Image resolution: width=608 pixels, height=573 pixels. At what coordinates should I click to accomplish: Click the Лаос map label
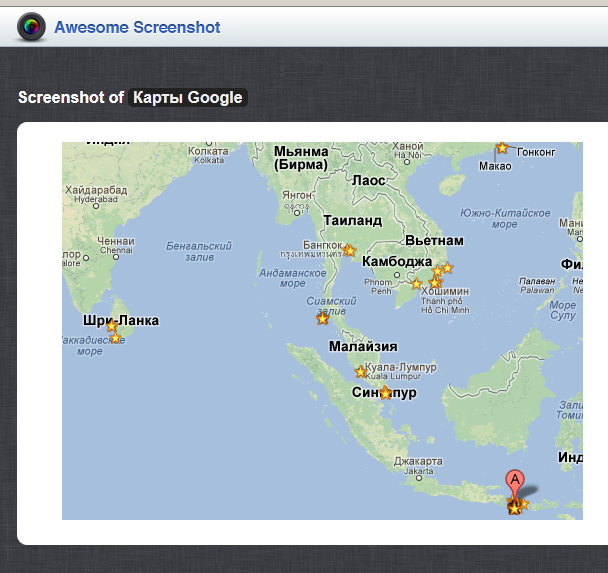(369, 181)
